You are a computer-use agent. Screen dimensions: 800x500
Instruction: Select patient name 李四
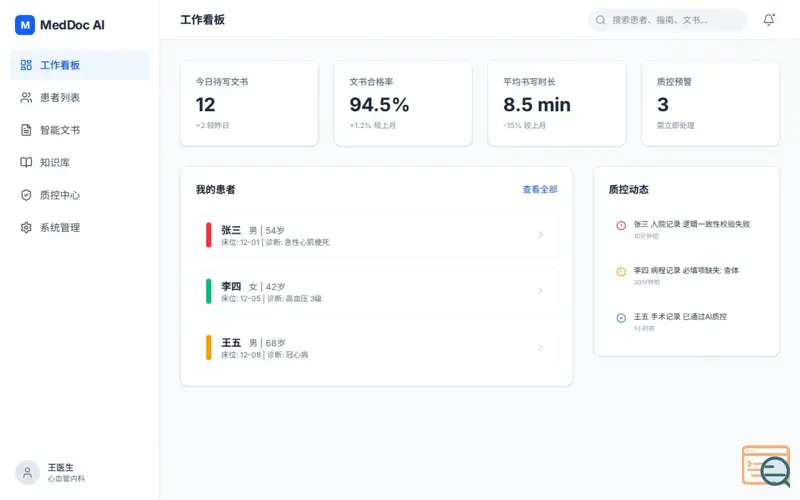pyautogui.click(x=231, y=286)
